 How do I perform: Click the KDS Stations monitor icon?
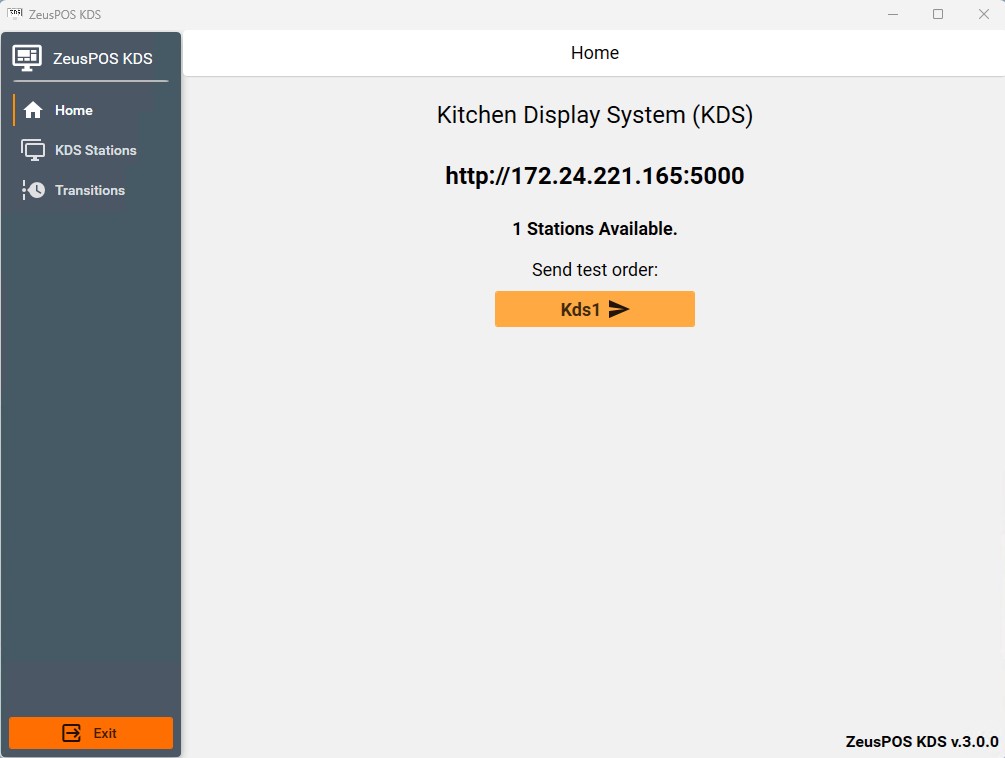[33, 150]
